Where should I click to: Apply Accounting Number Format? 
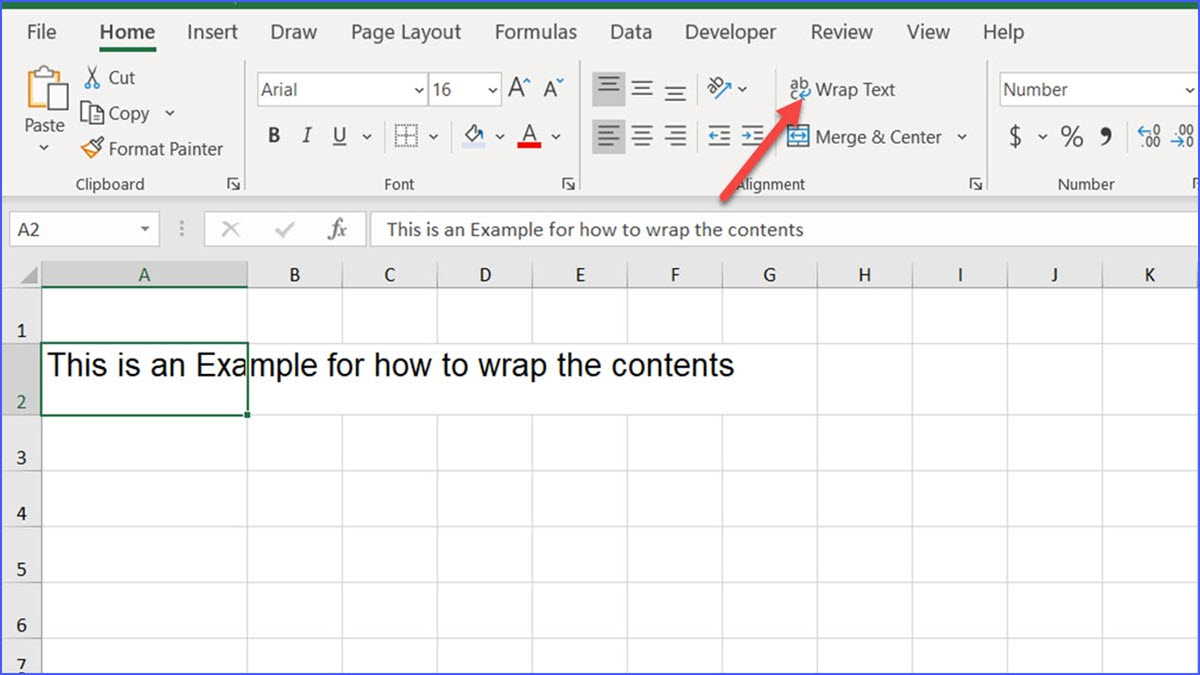[x=1014, y=136]
